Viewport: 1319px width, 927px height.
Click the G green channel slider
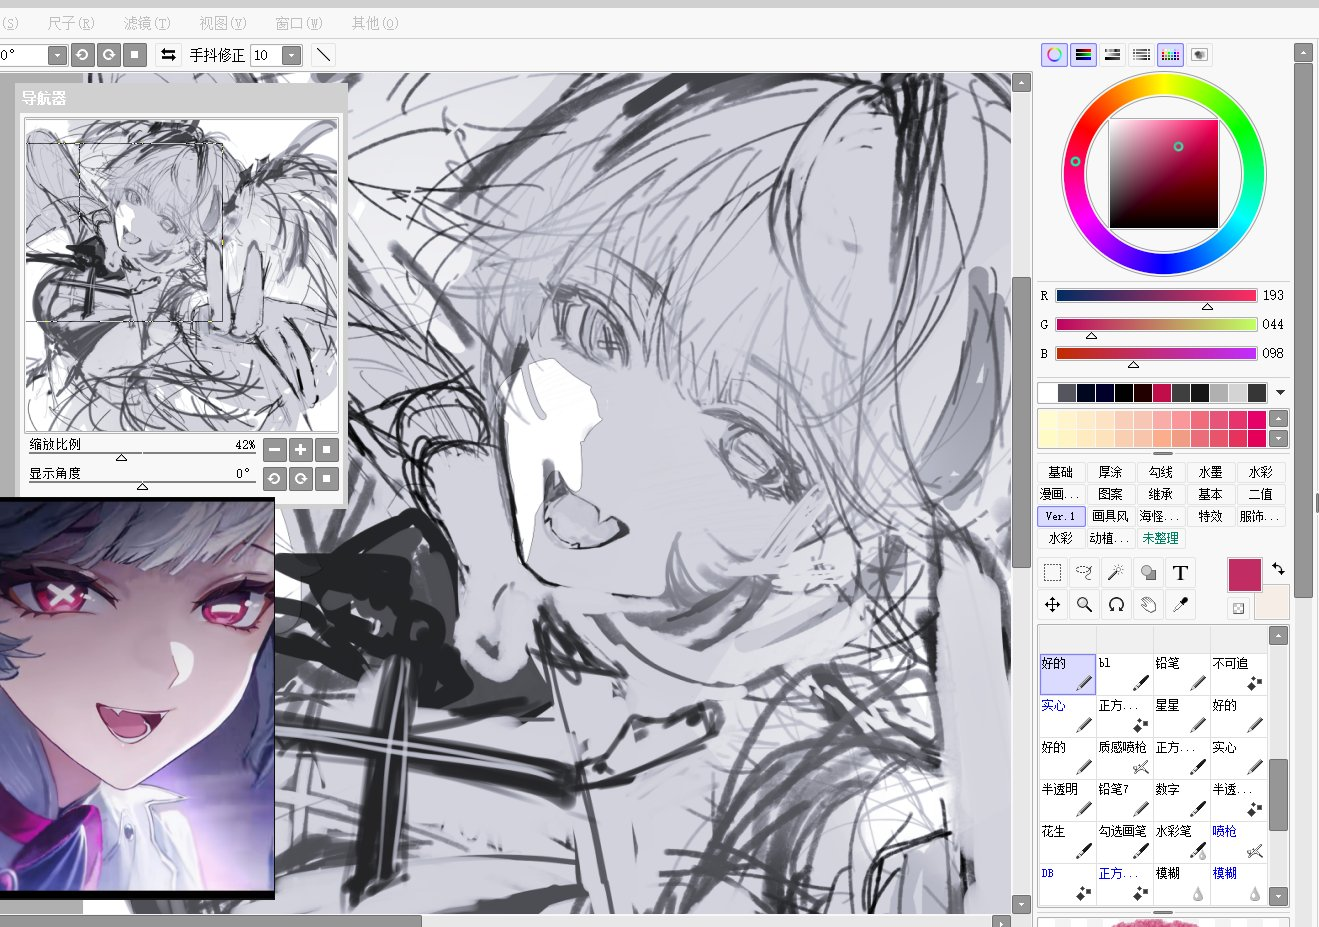1156,325
